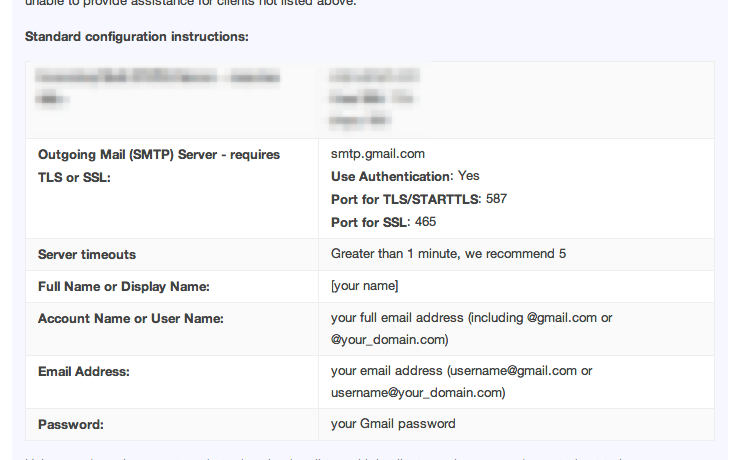Click the 'Port for SSL: 465' line
The width and height of the screenshot is (738, 460).
[383, 222]
